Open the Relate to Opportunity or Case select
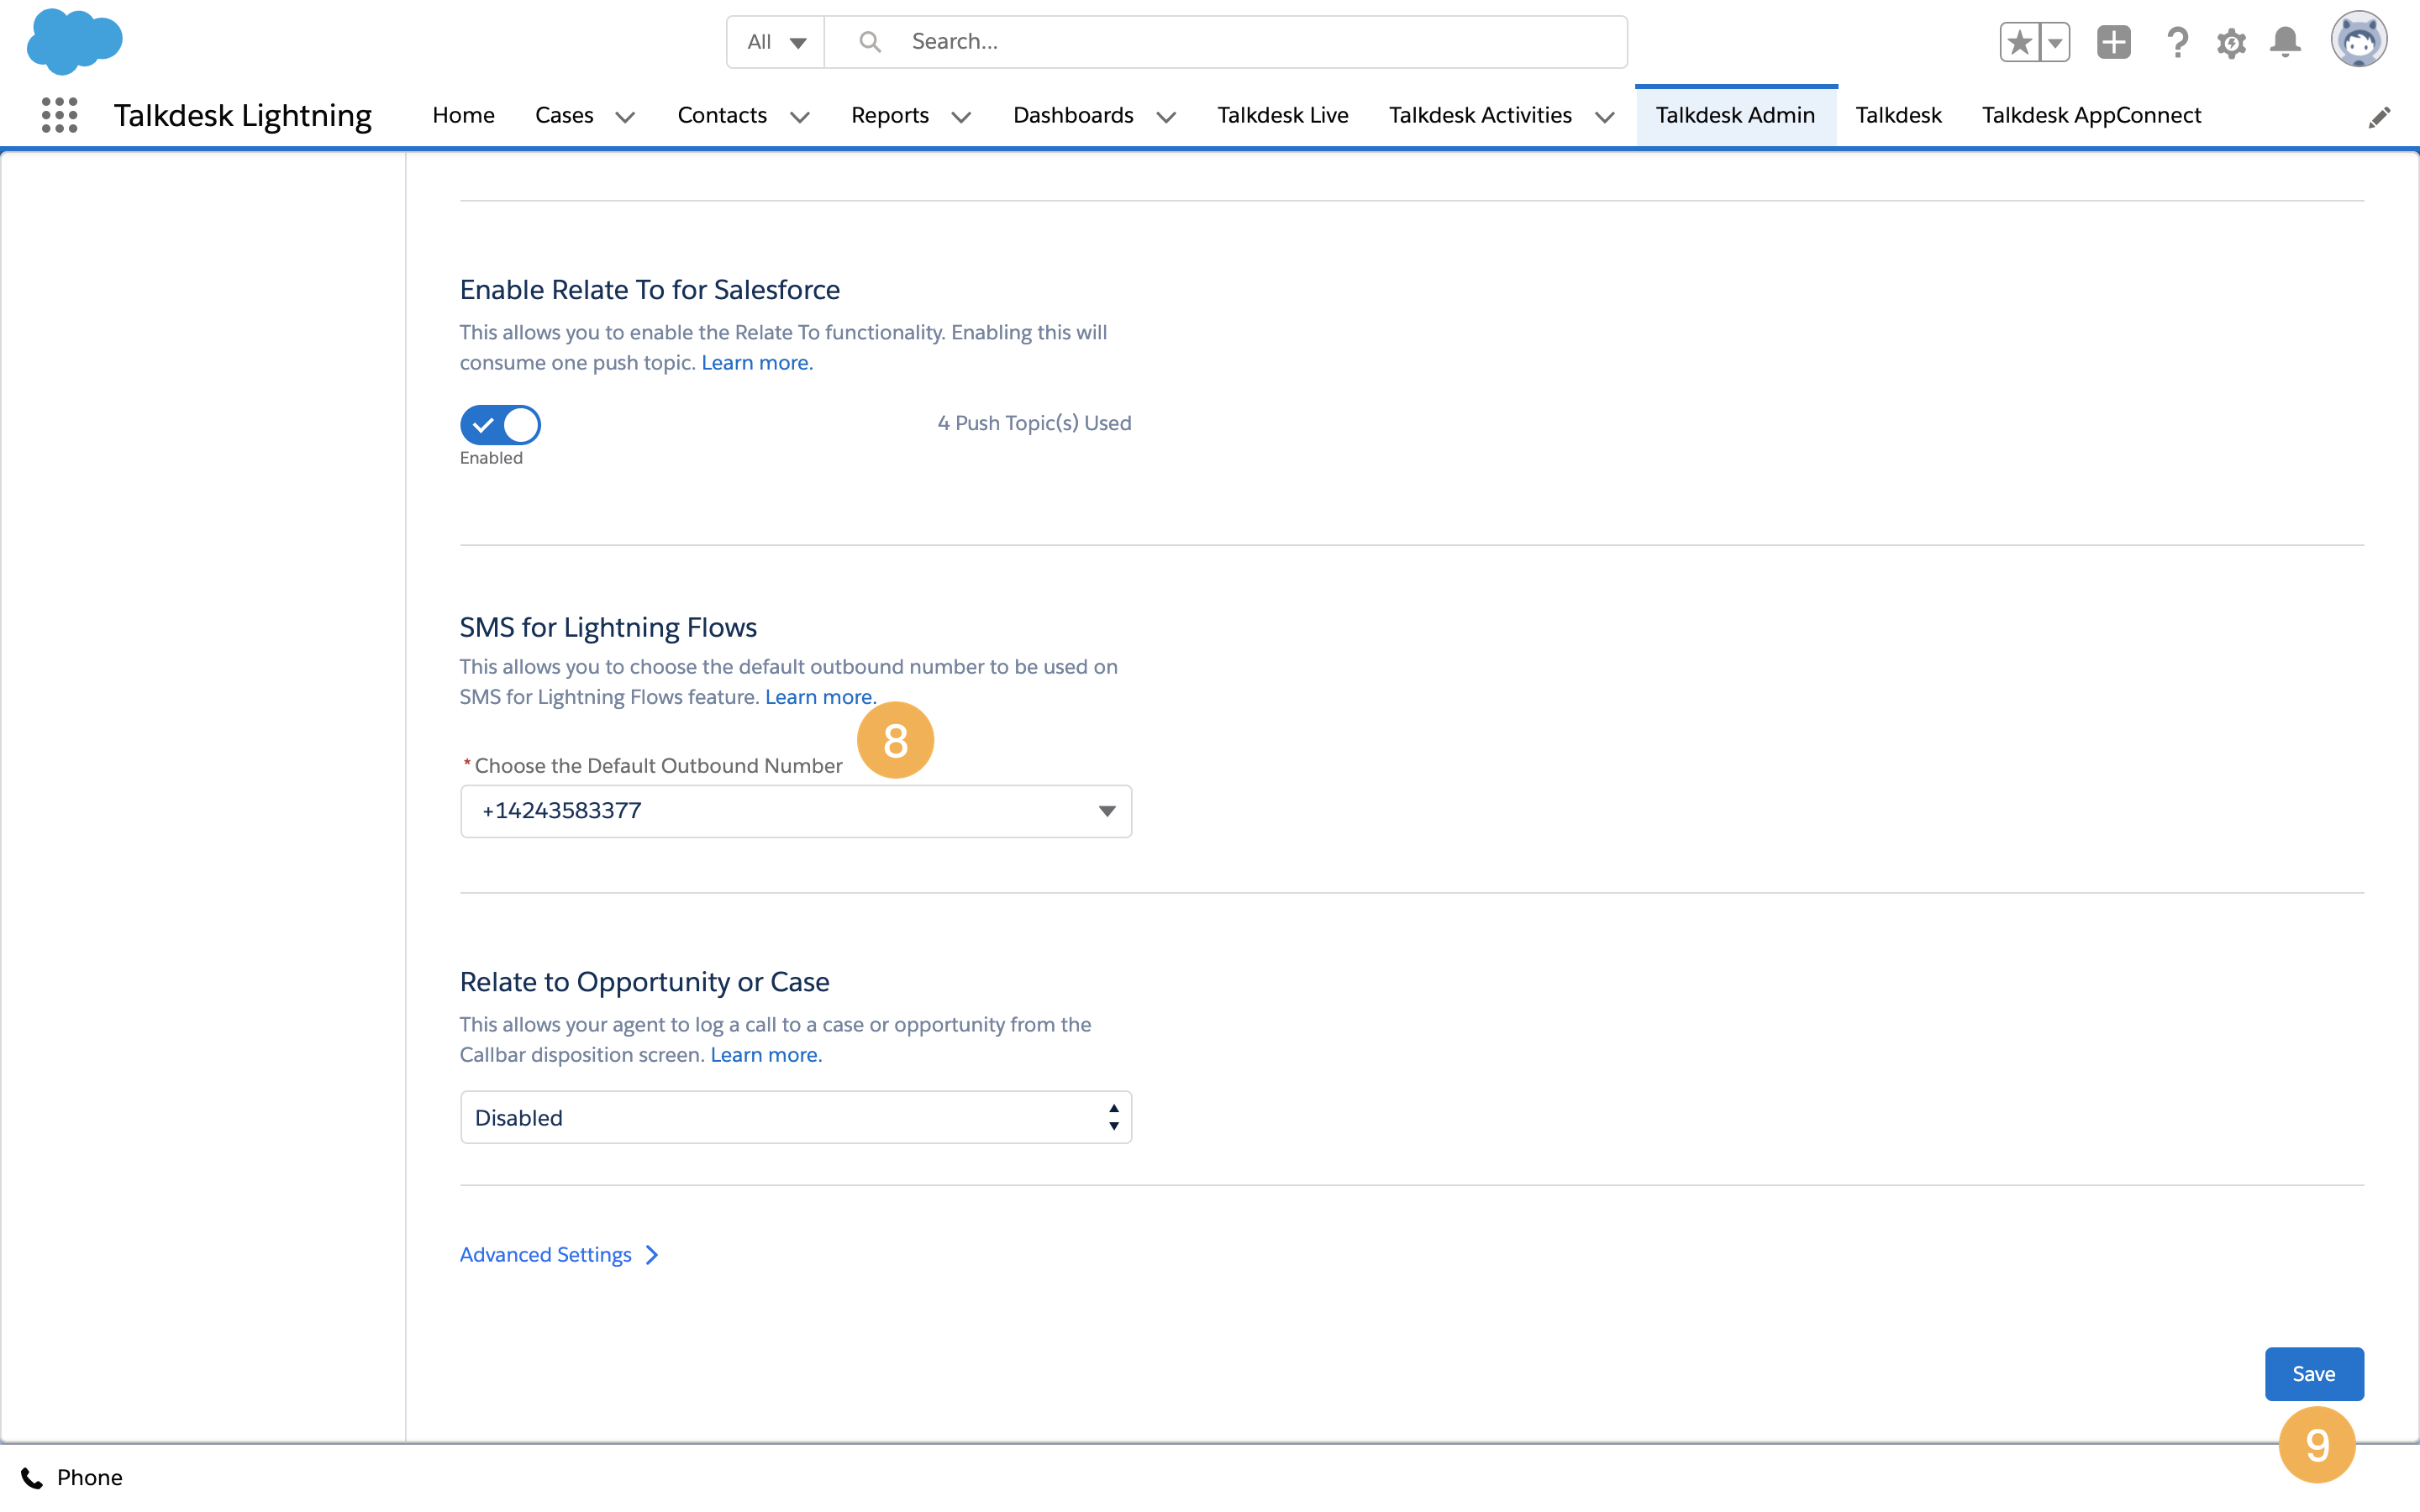Screen dimensions: 2420x1512 (796, 1117)
